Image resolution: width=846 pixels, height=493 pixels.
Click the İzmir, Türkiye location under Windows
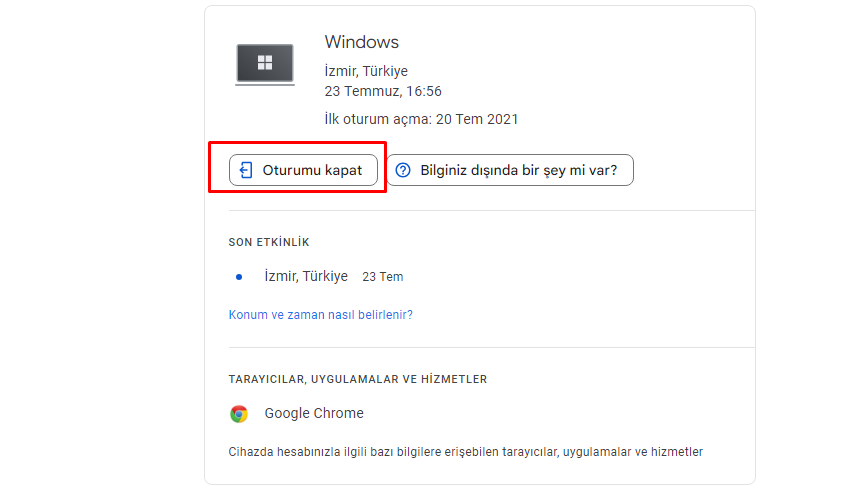[366, 72]
